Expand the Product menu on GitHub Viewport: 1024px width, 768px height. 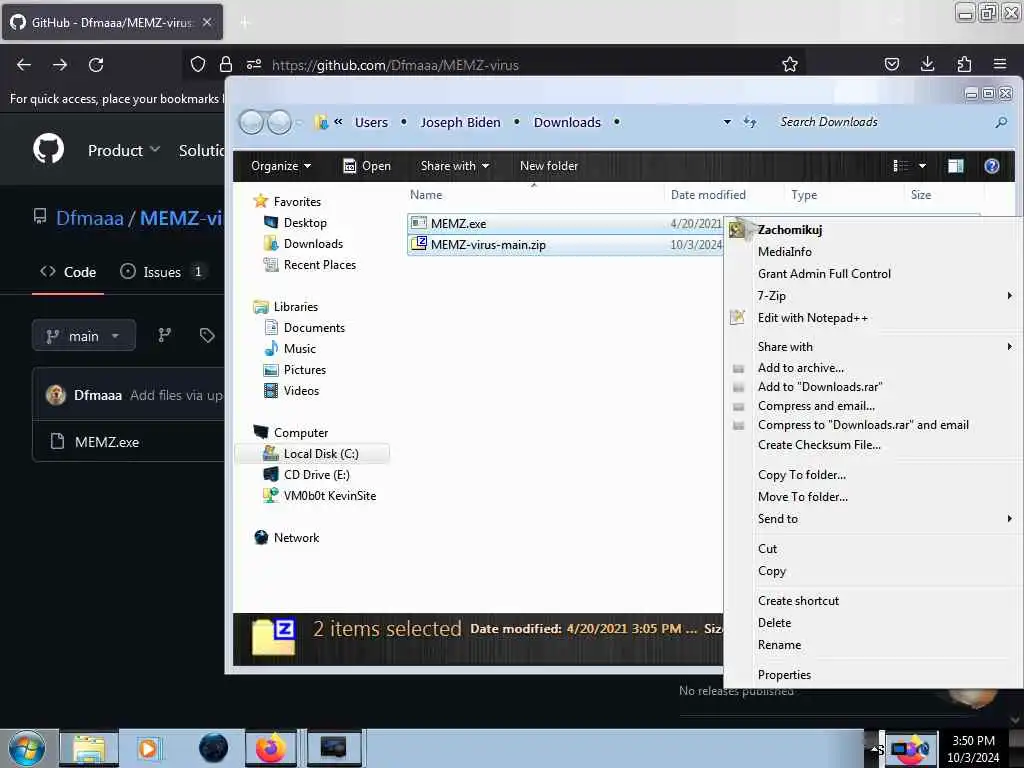tap(124, 150)
